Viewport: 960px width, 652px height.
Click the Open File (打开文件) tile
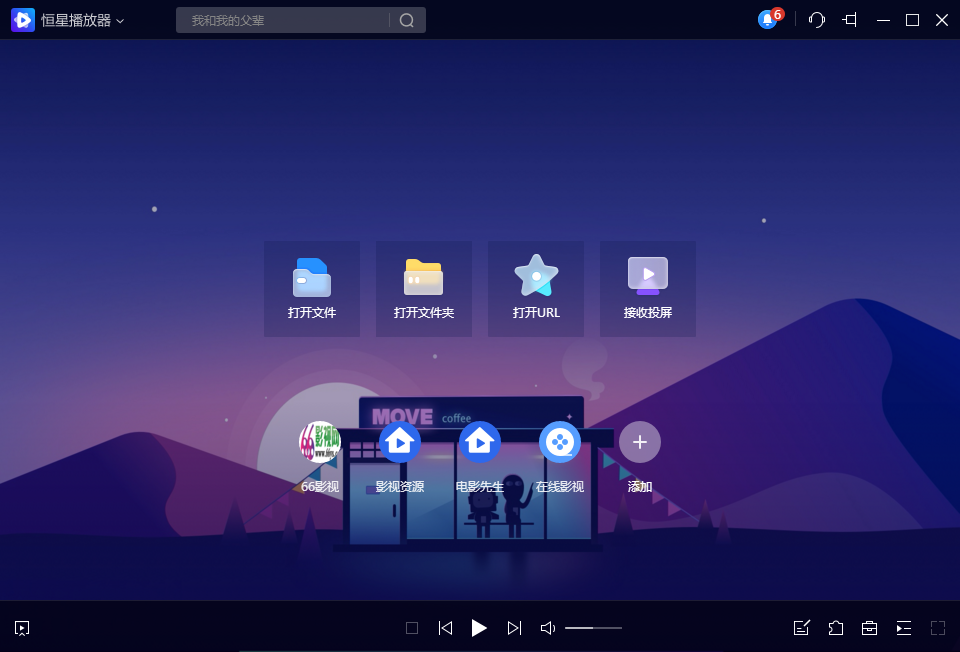[x=312, y=288]
